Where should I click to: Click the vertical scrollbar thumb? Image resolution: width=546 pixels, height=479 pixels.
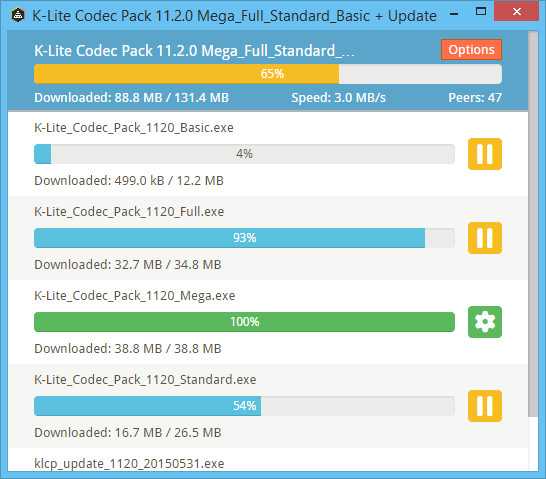point(533,224)
